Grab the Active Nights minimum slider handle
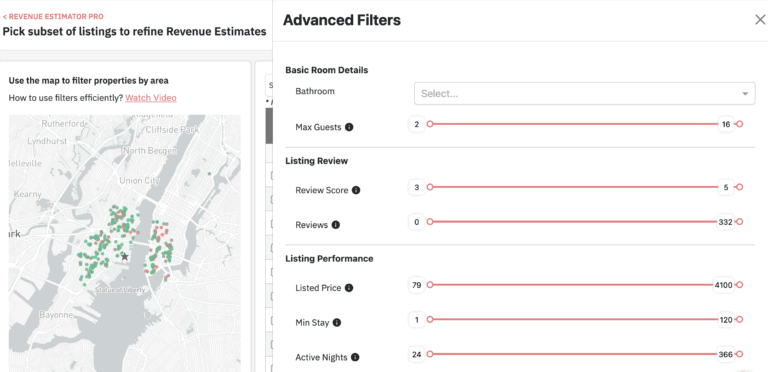768x372 pixels. point(430,354)
